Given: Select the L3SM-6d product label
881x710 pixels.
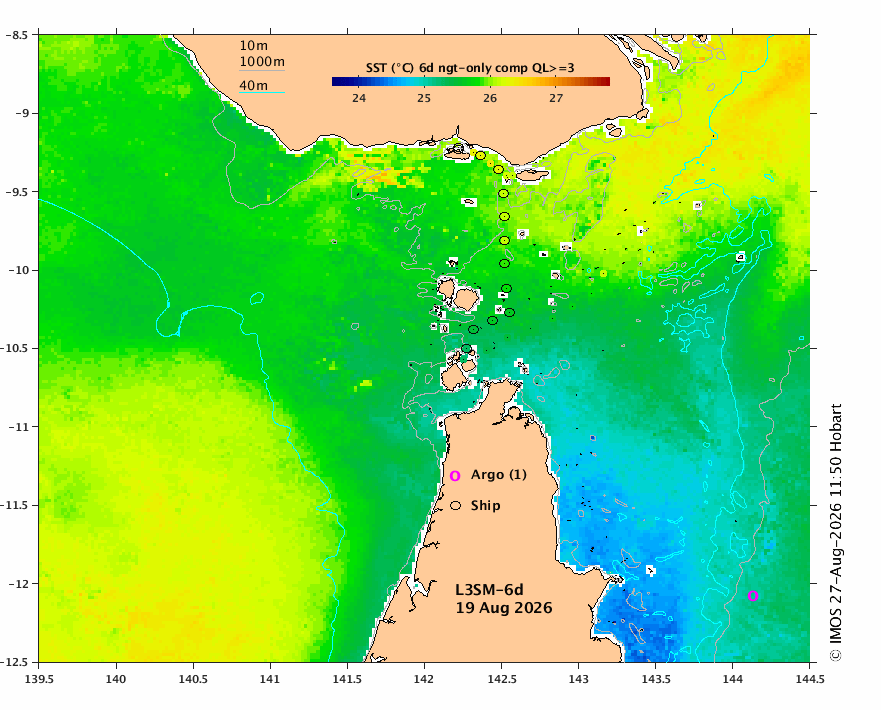Looking at the screenshot, I should [489, 590].
